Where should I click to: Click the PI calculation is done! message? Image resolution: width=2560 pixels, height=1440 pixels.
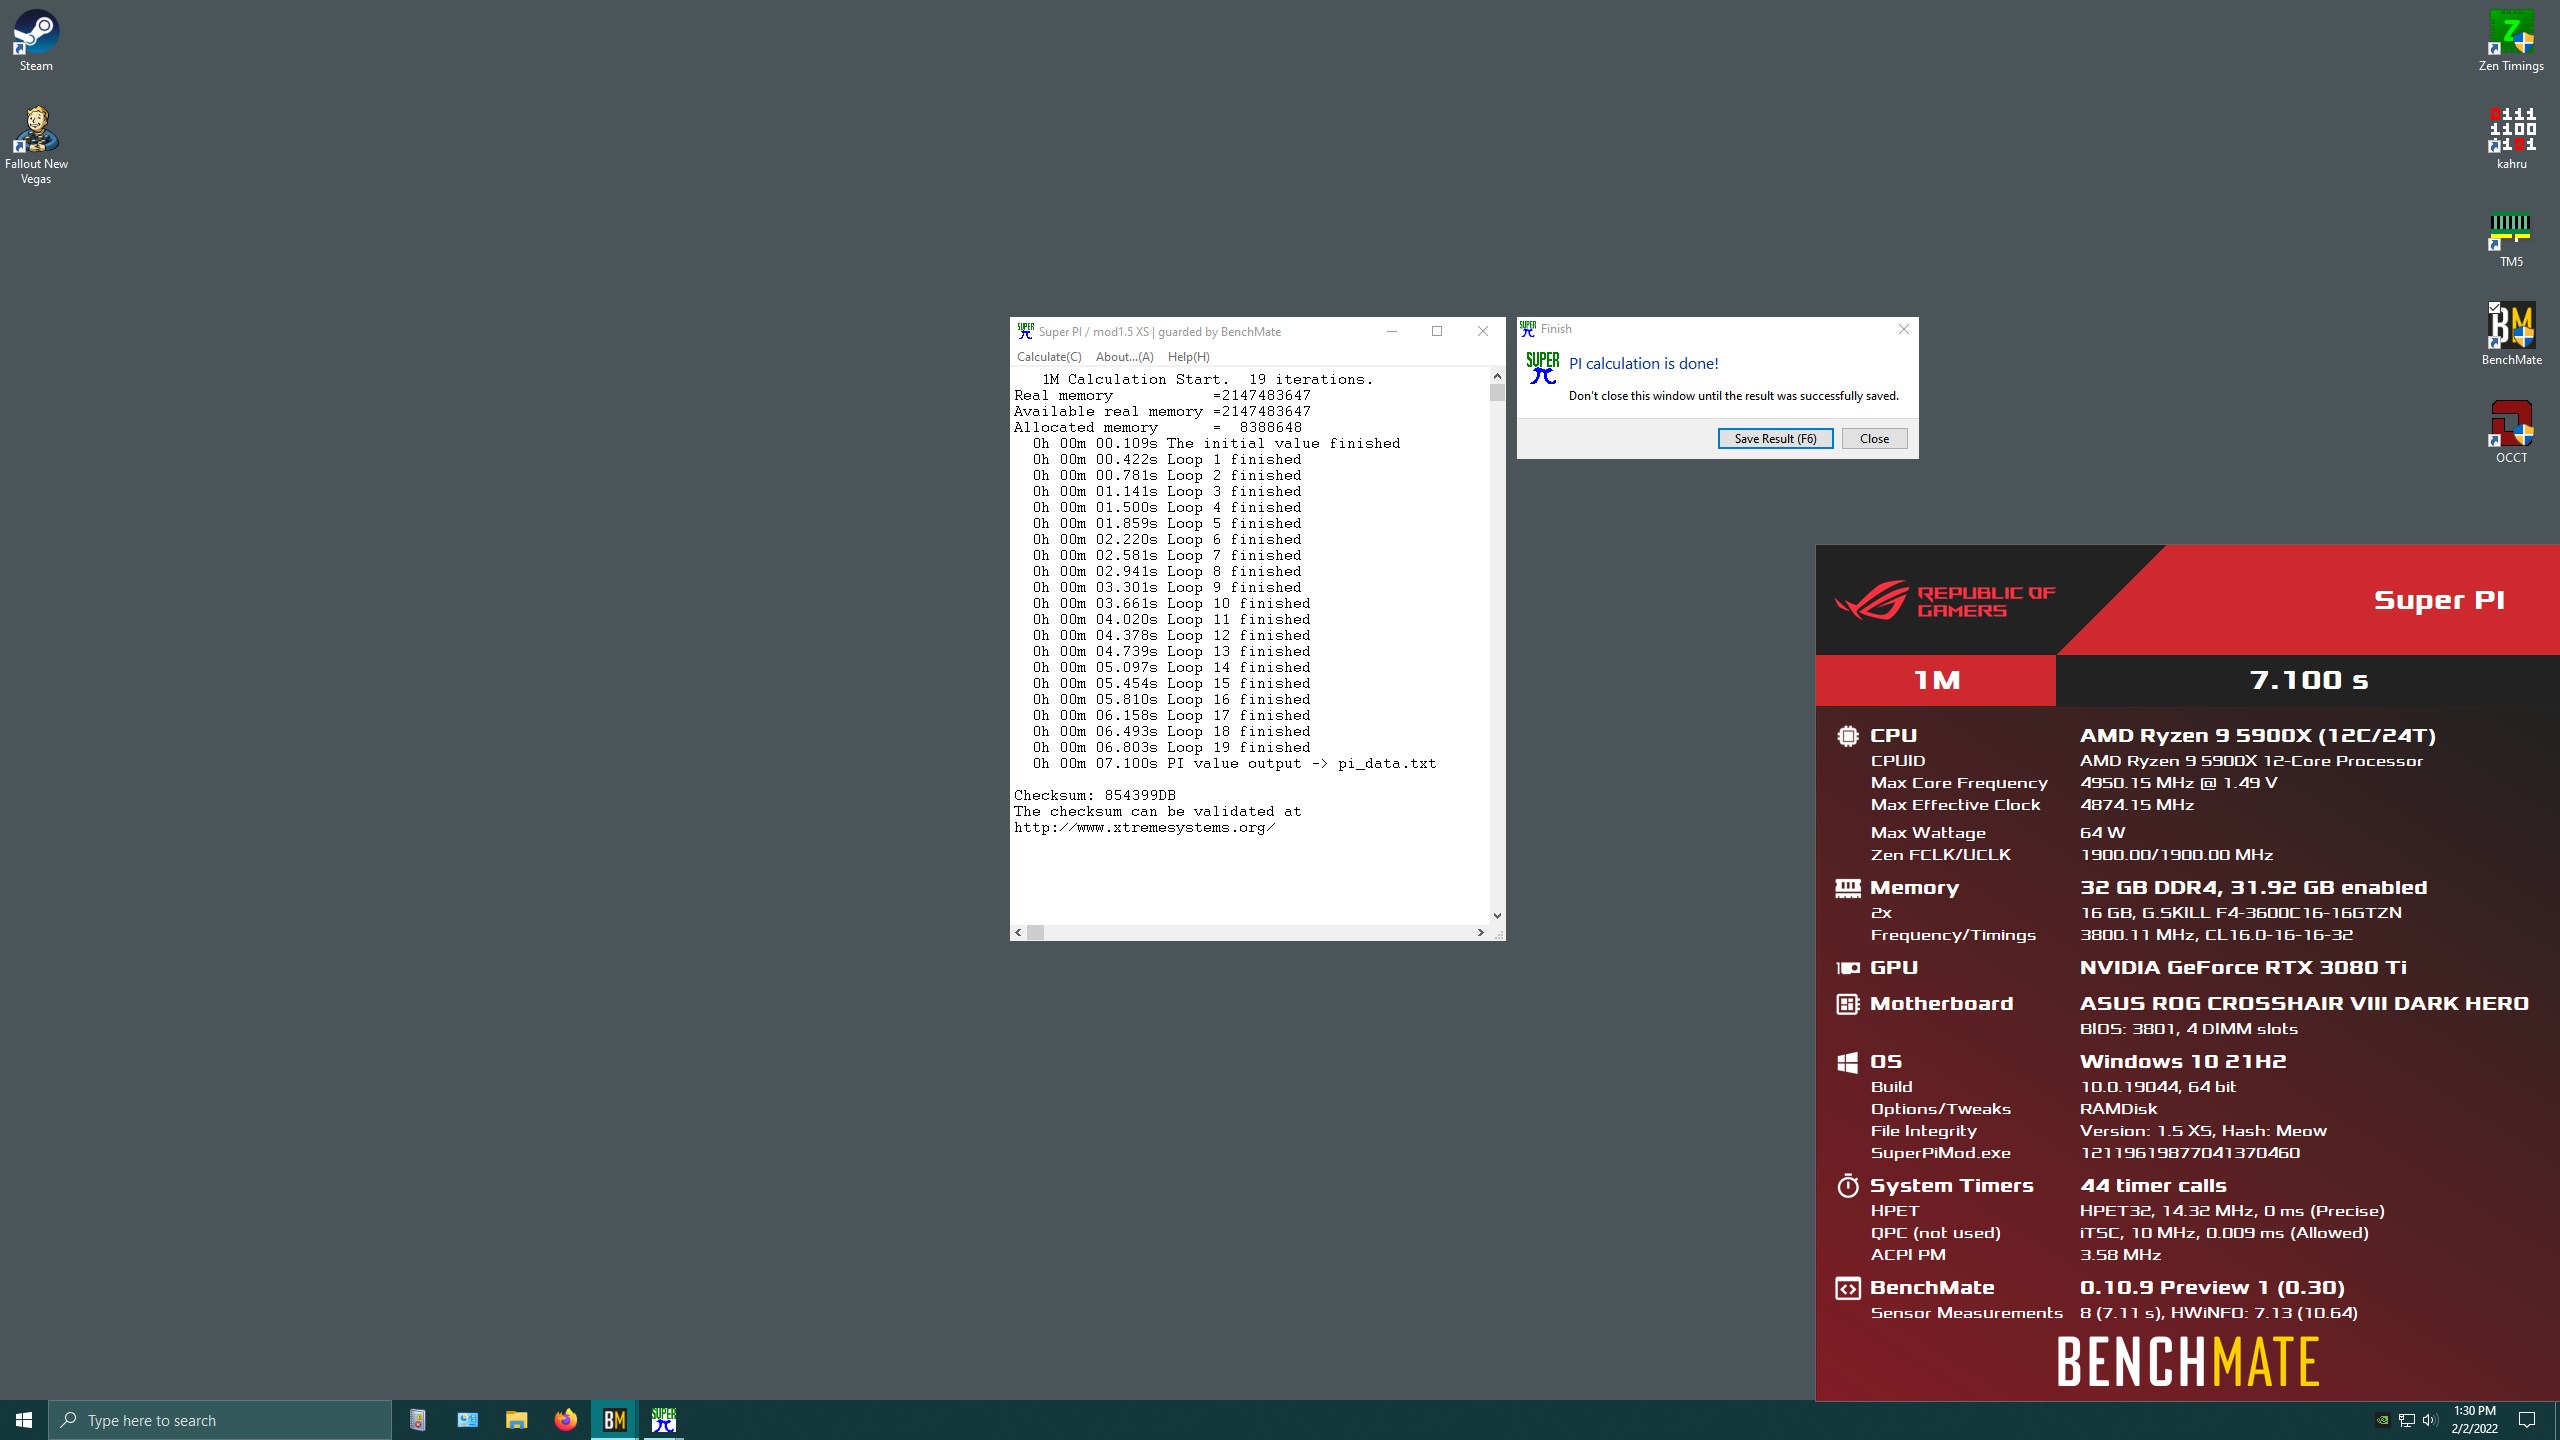coord(1643,364)
